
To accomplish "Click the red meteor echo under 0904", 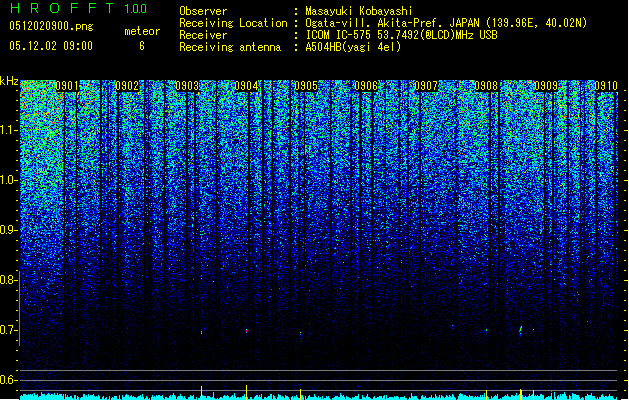I will 246,331.
